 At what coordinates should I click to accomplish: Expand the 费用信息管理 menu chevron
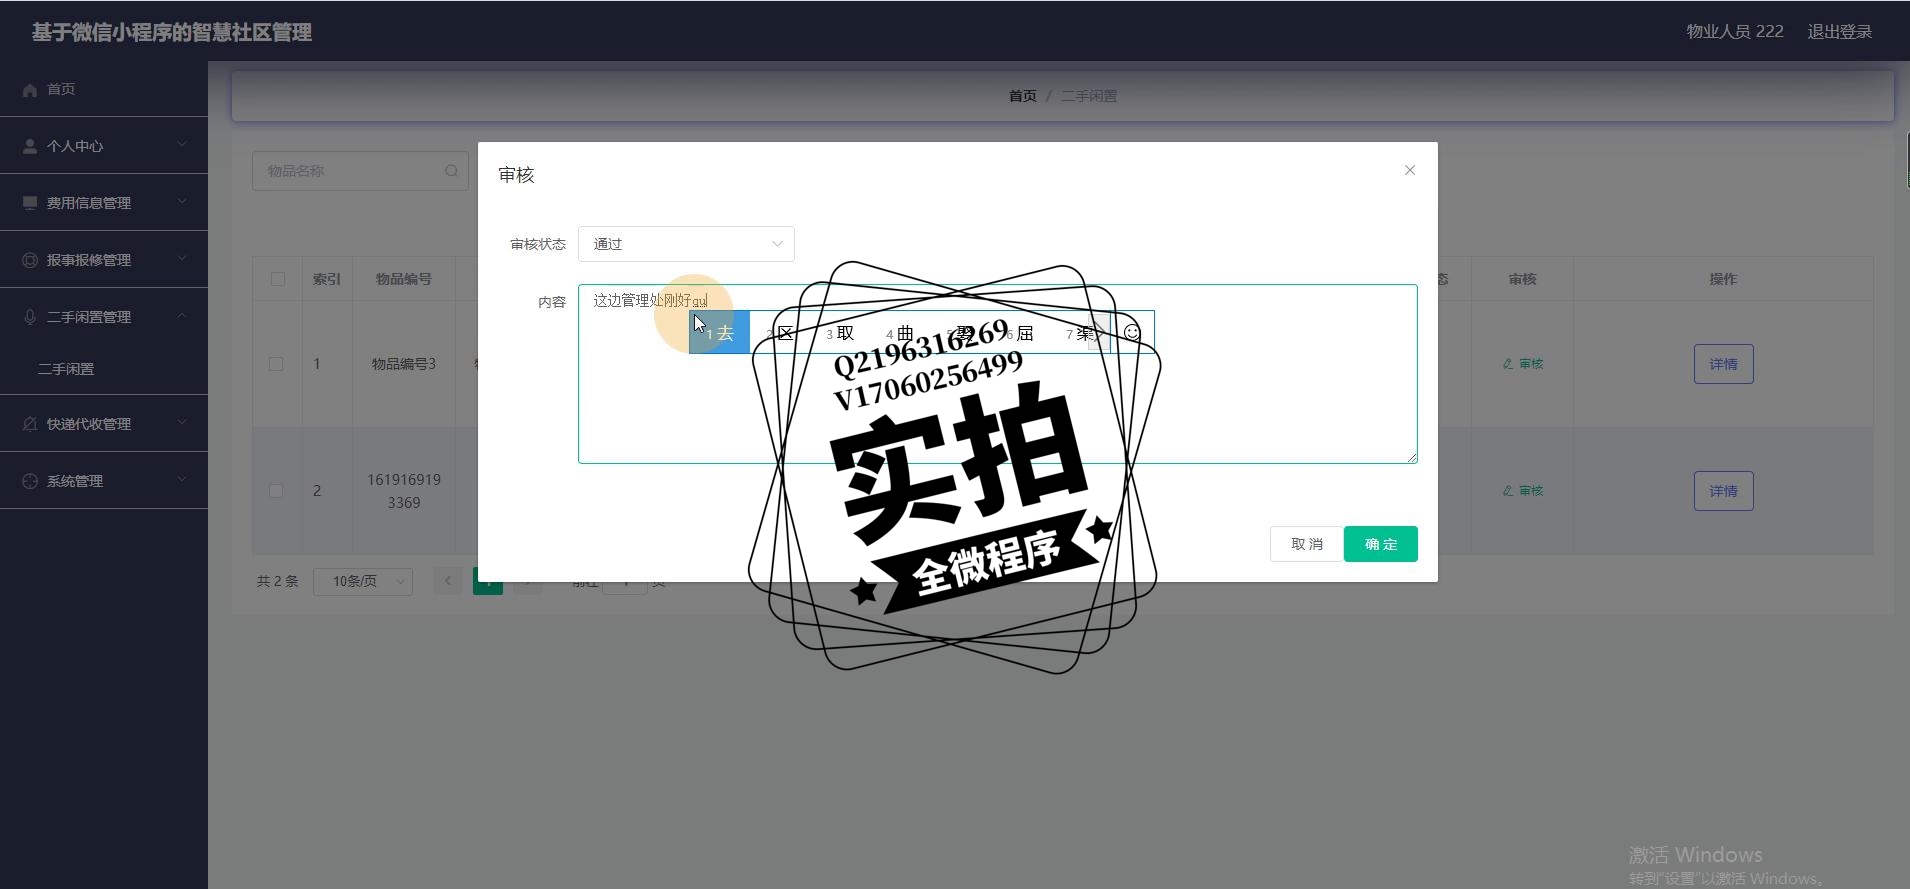[x=182, y=201]
